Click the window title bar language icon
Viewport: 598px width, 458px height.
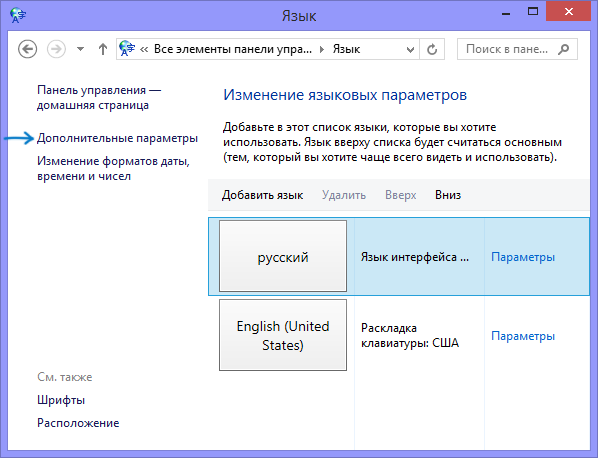[x=18, y=15]
